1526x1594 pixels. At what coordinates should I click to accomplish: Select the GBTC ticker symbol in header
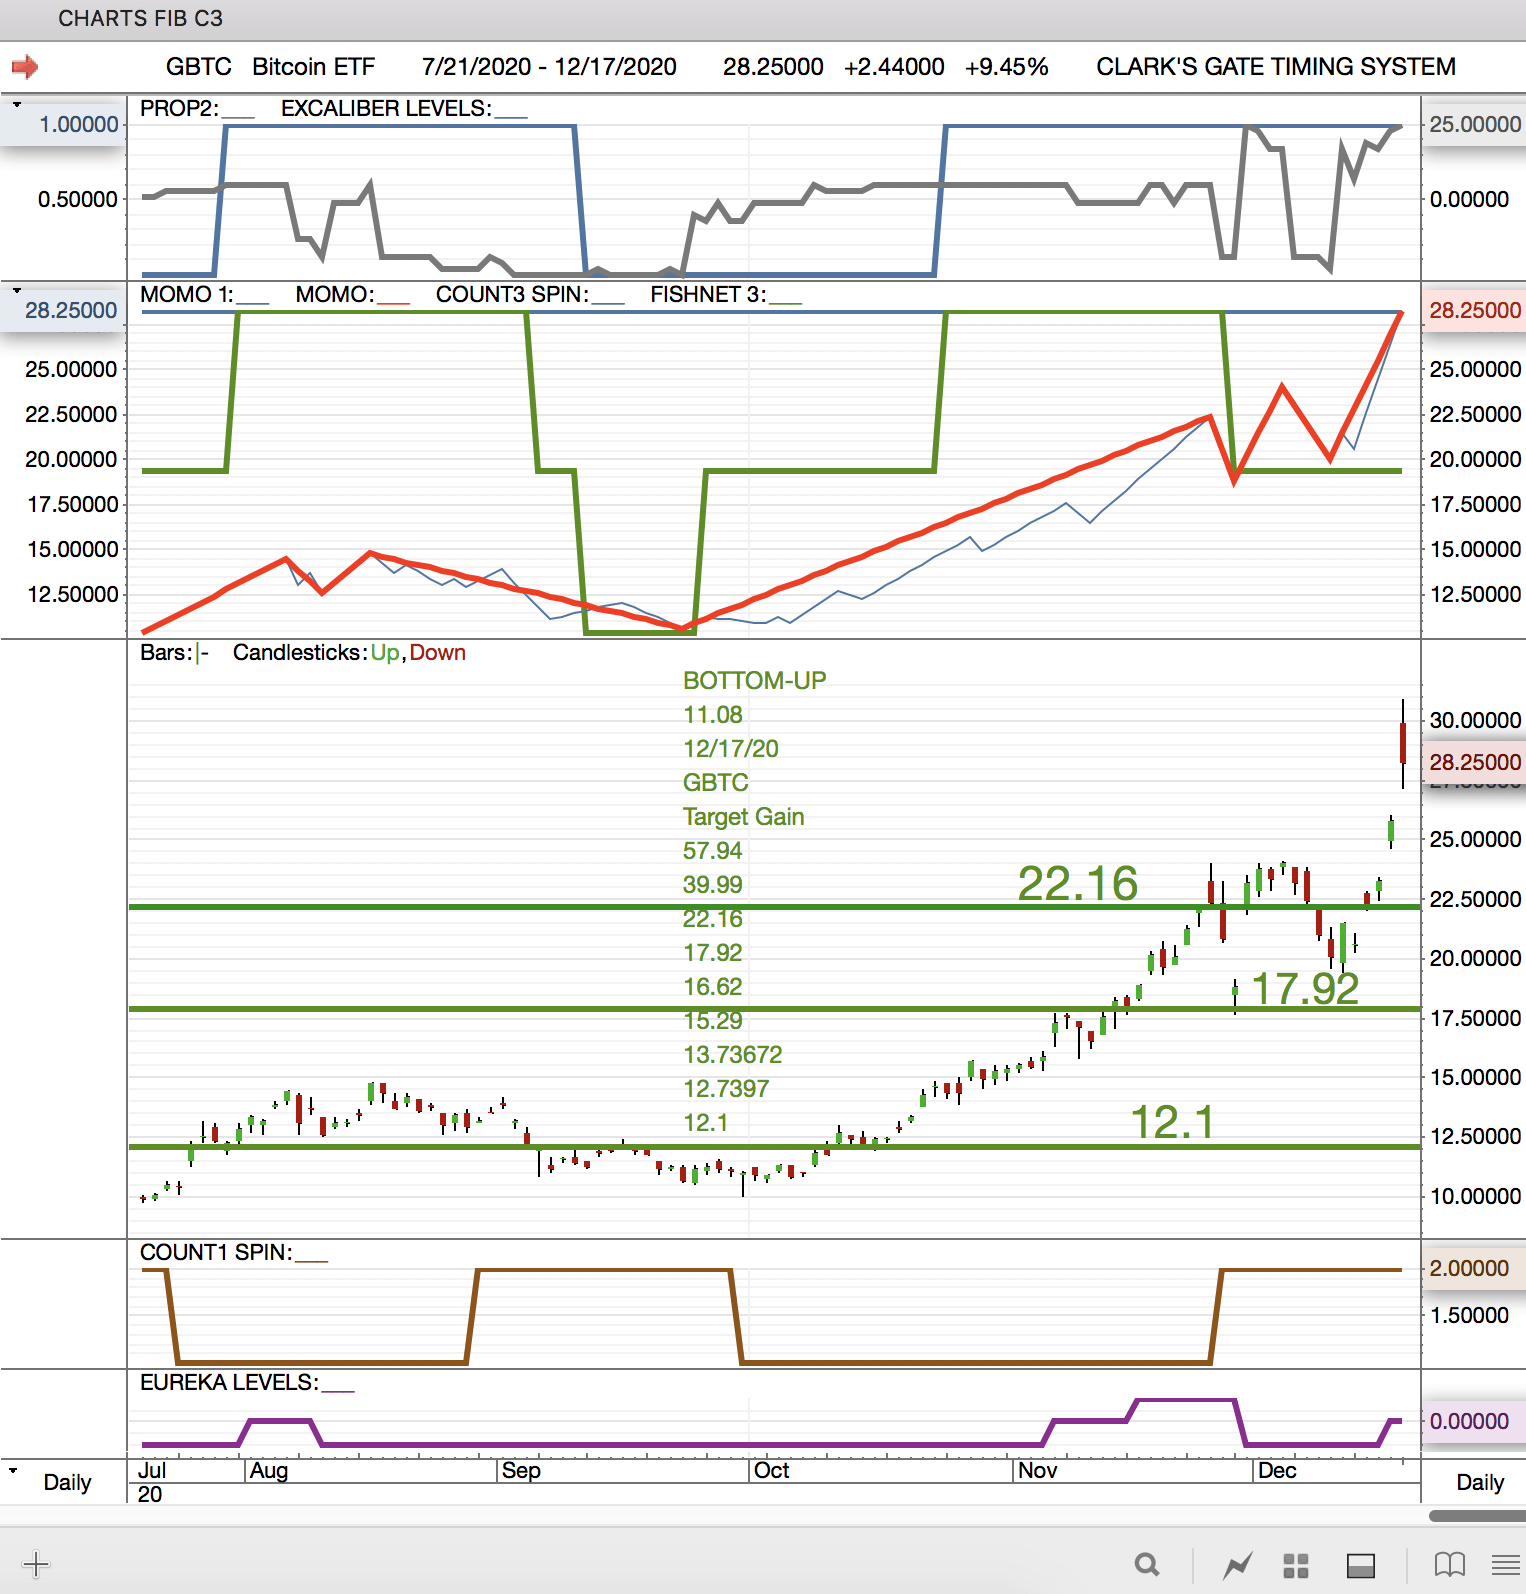point(198,67)
